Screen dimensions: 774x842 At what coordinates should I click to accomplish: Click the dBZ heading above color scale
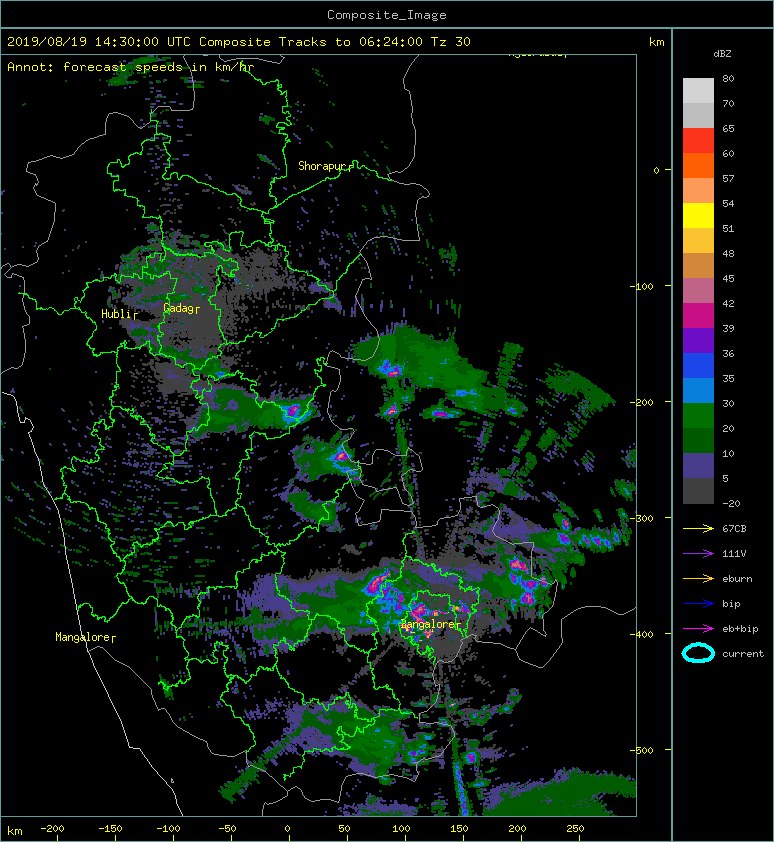[722, 54]
